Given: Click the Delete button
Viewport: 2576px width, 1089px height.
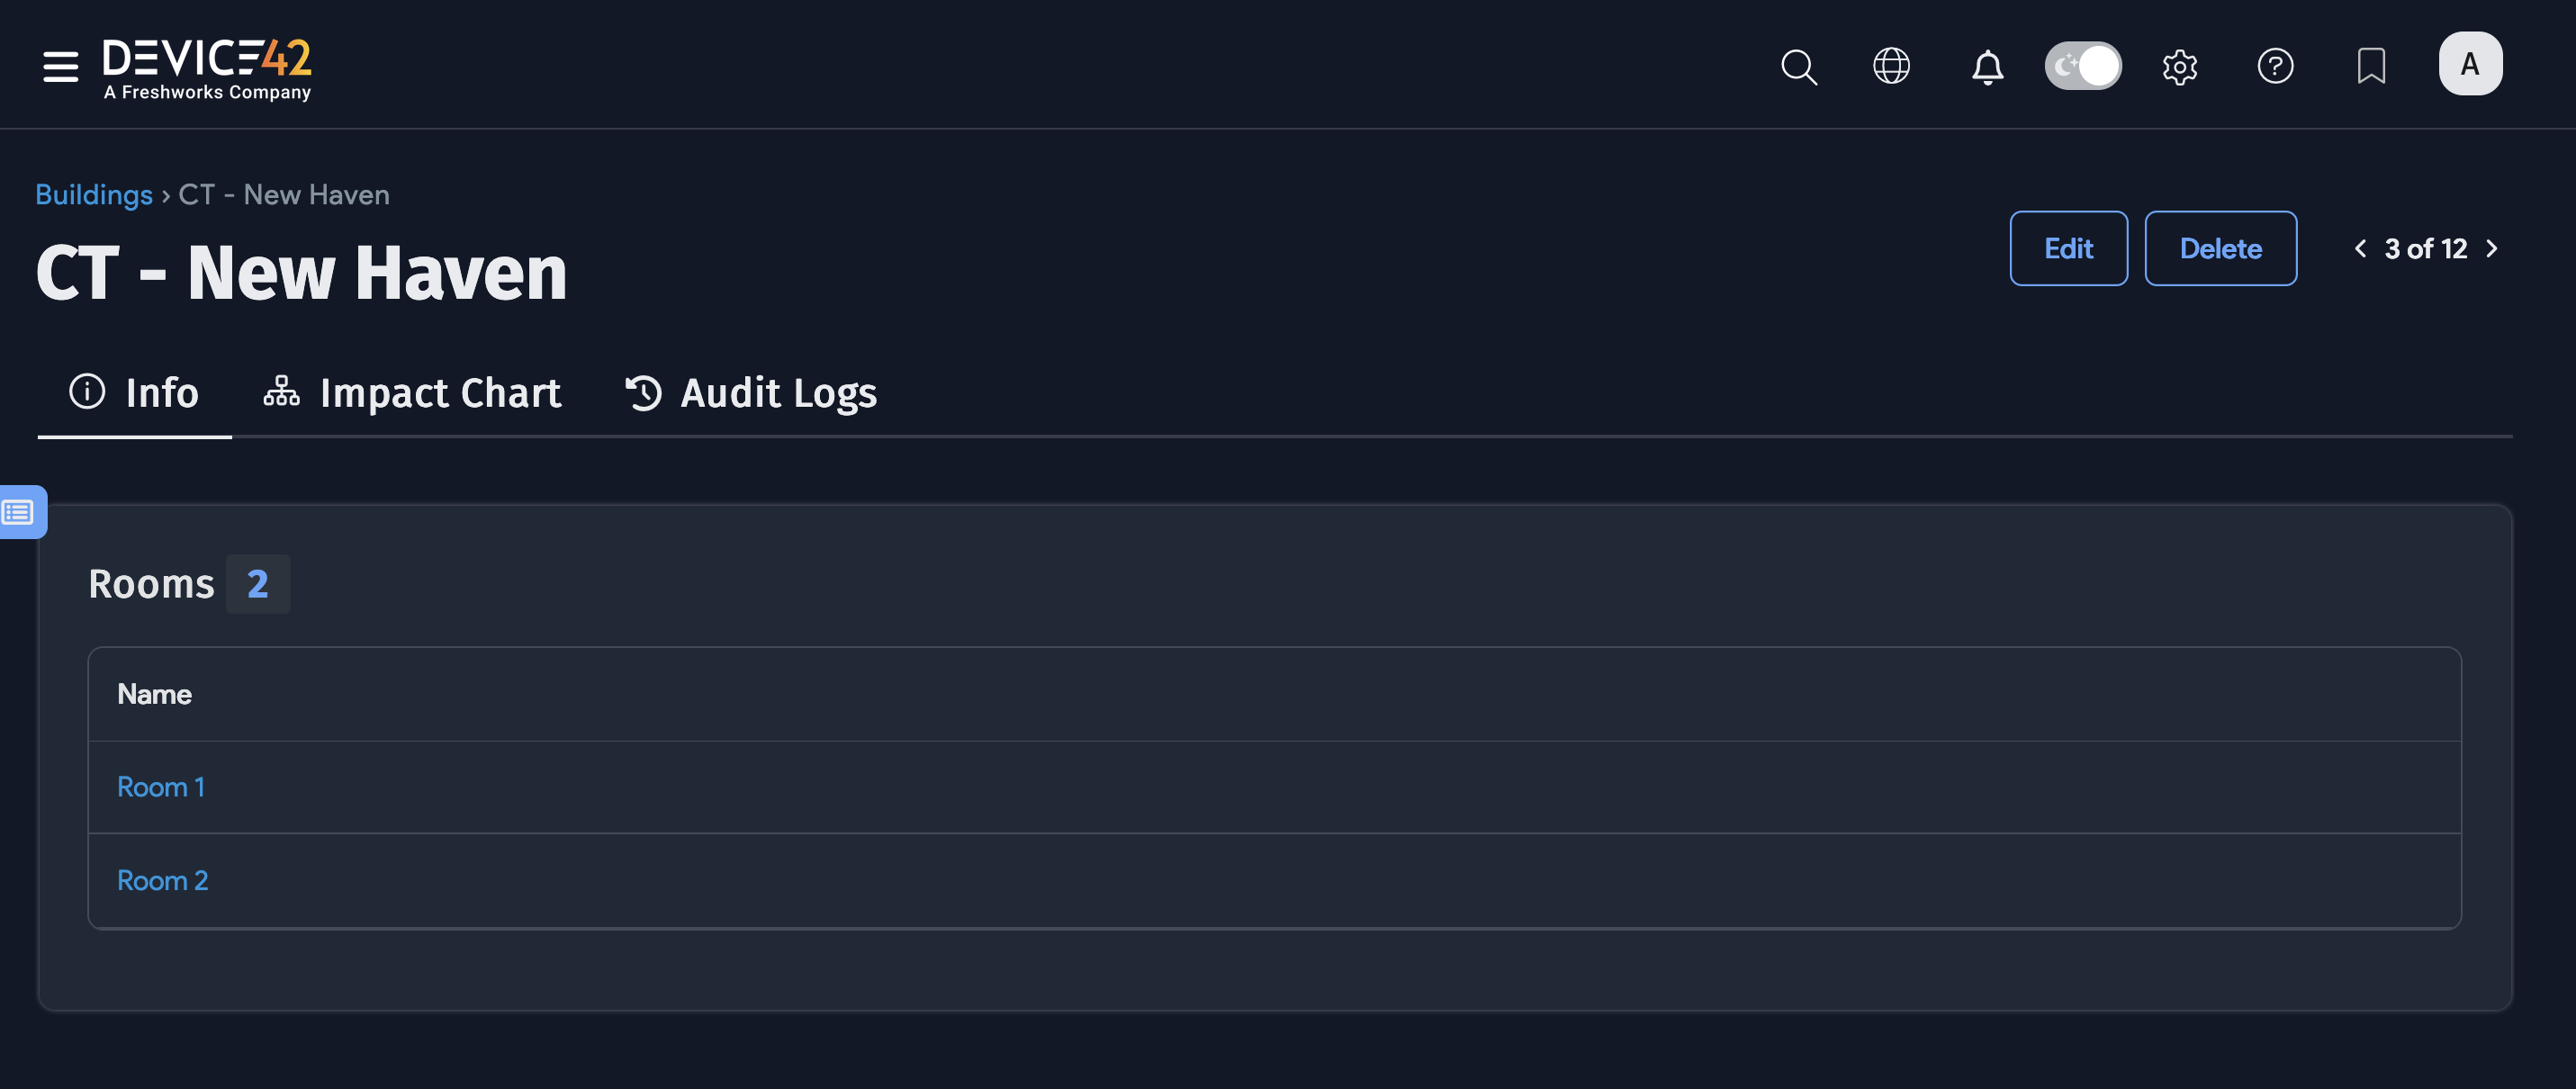Looking at the screenshot, I should click(2220, 249).
